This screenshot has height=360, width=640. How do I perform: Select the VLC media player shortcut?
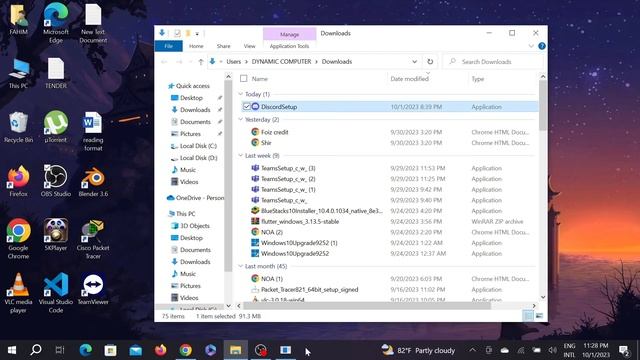(x=18, y=293)
